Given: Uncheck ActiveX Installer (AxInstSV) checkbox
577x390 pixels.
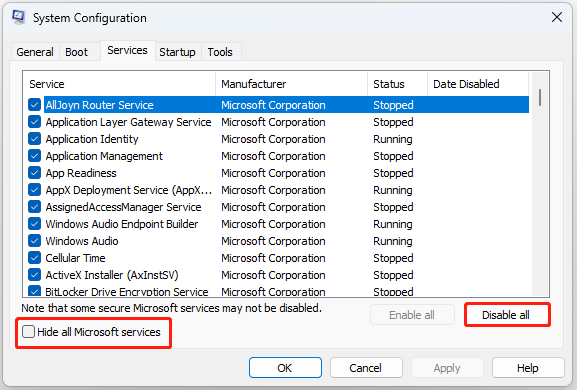Looking at the screenshot, I should (34, 274).
